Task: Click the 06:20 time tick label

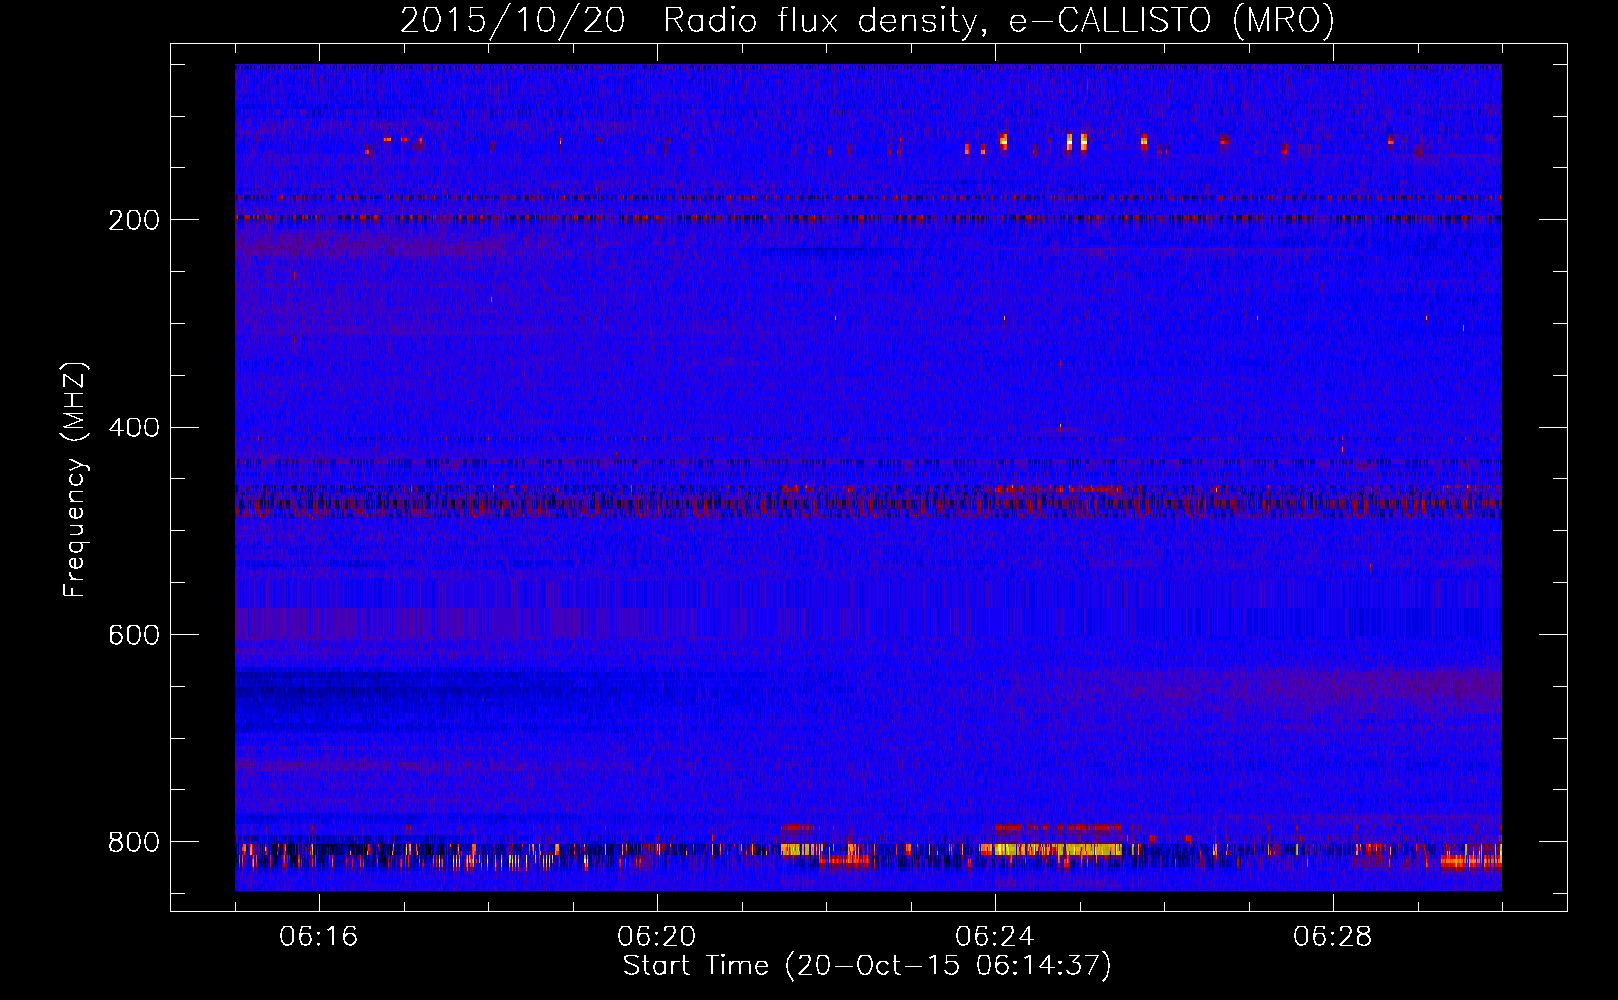Action: coord(656,937)
